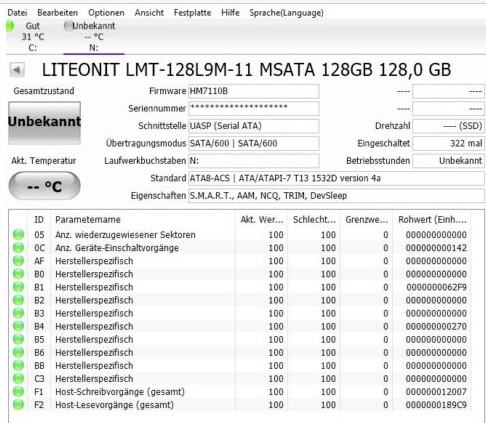Image resolution: width=486 pixels, height=423 pixels.
Task: Click green status icon of row BB
Action: click(18, 365)
